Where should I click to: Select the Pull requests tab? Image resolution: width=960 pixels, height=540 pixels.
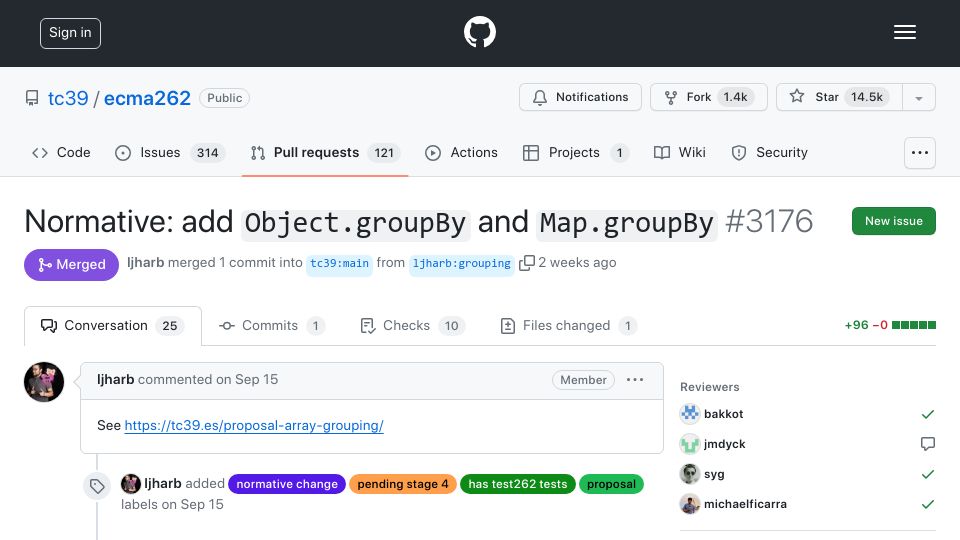325,152
